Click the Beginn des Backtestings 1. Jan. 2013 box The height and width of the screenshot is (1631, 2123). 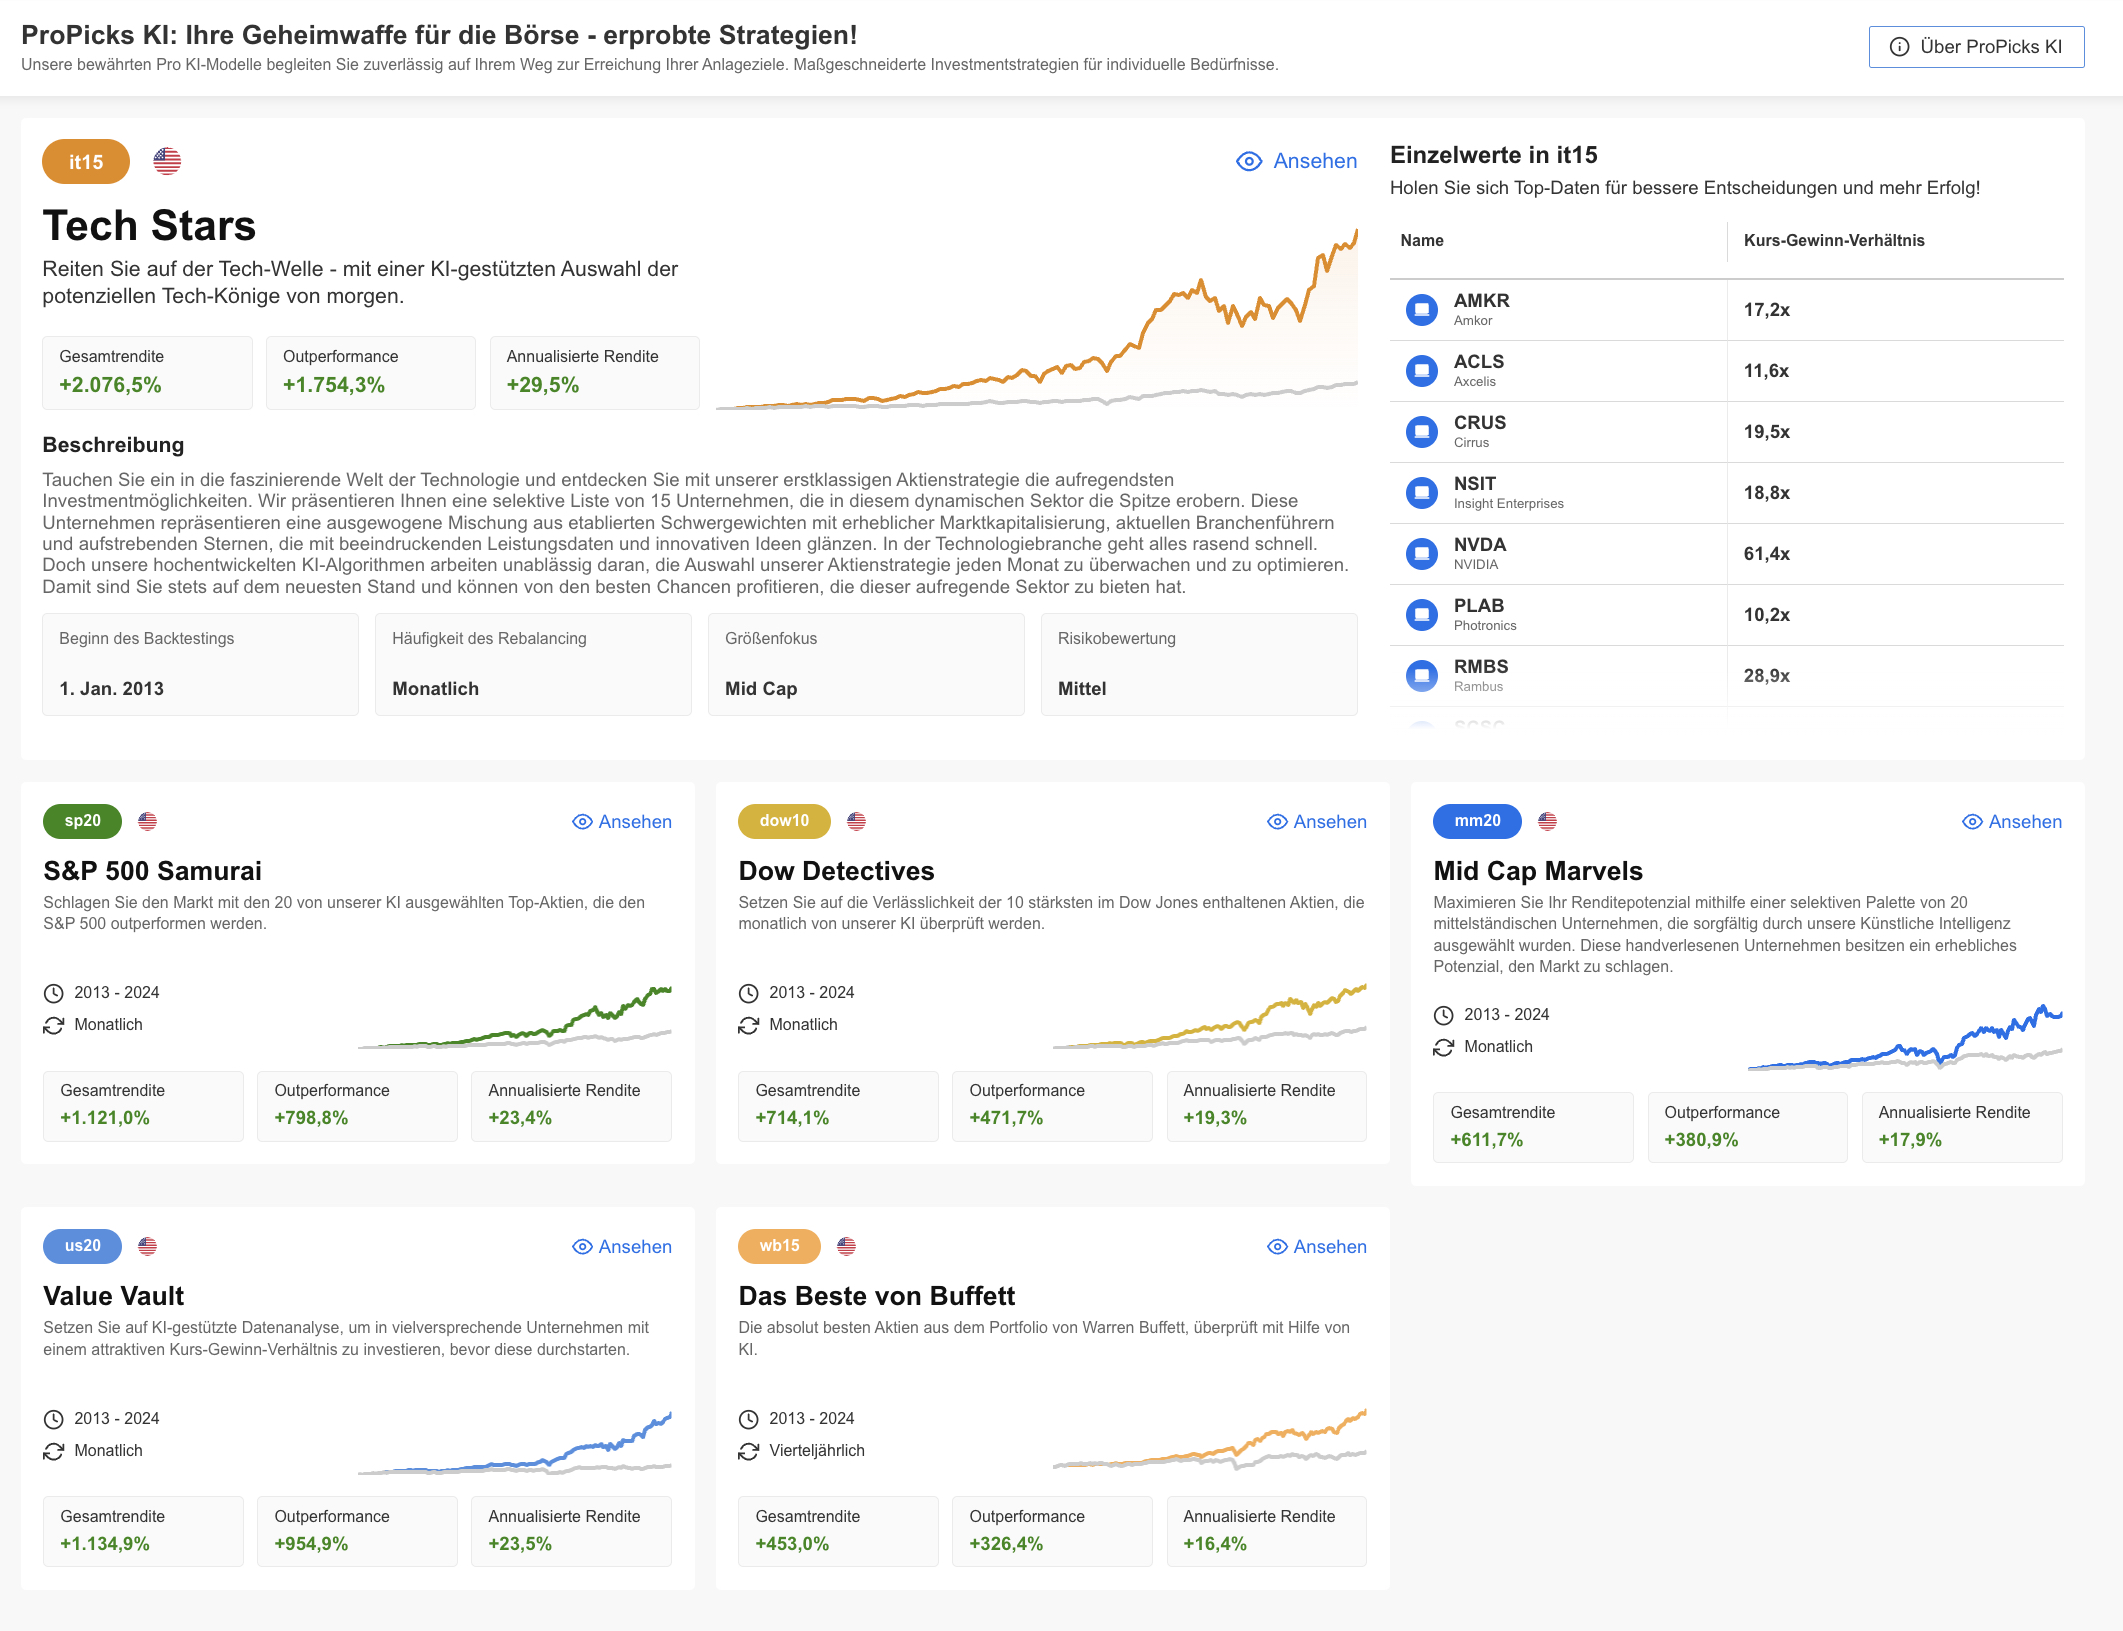pos(200,664)
